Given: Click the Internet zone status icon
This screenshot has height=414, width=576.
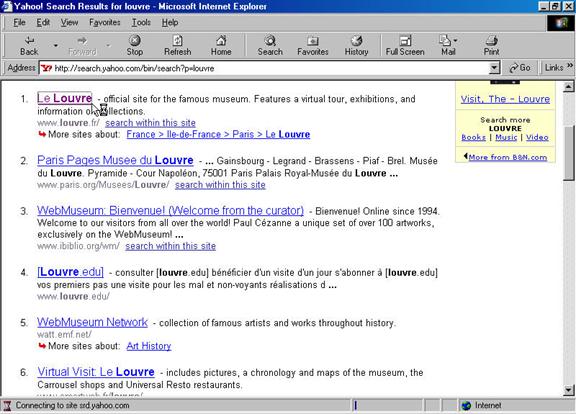Looking at the screenshot, I should (466, 406).
